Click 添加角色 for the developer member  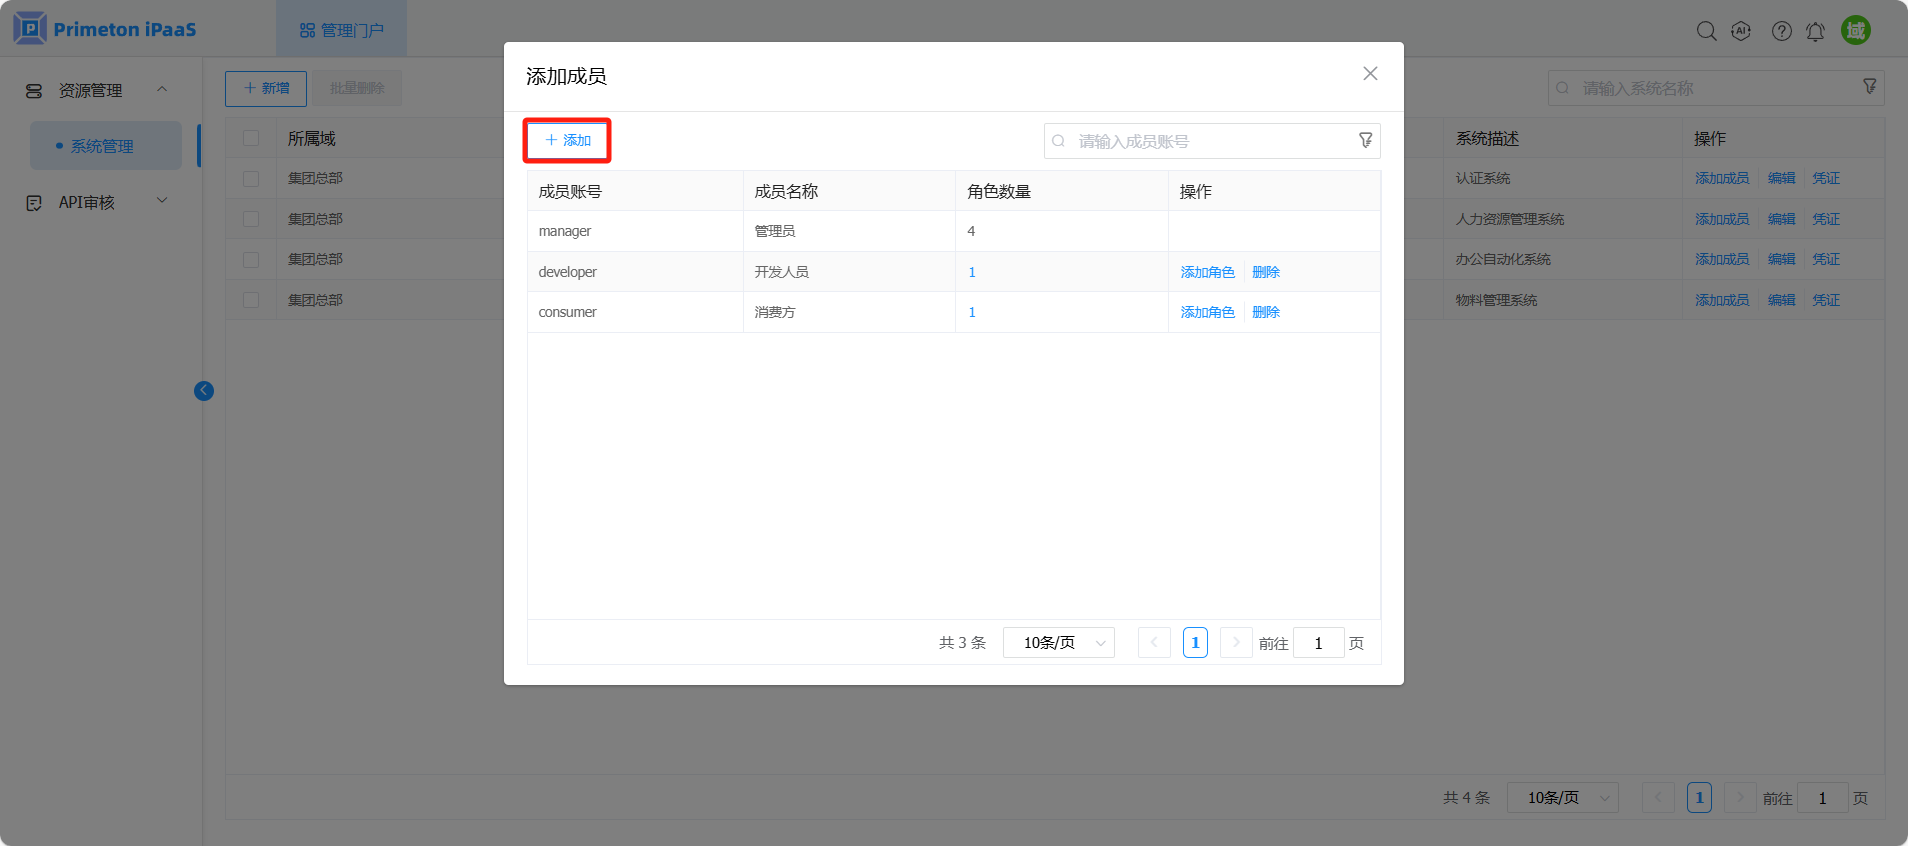point(1207,272)
